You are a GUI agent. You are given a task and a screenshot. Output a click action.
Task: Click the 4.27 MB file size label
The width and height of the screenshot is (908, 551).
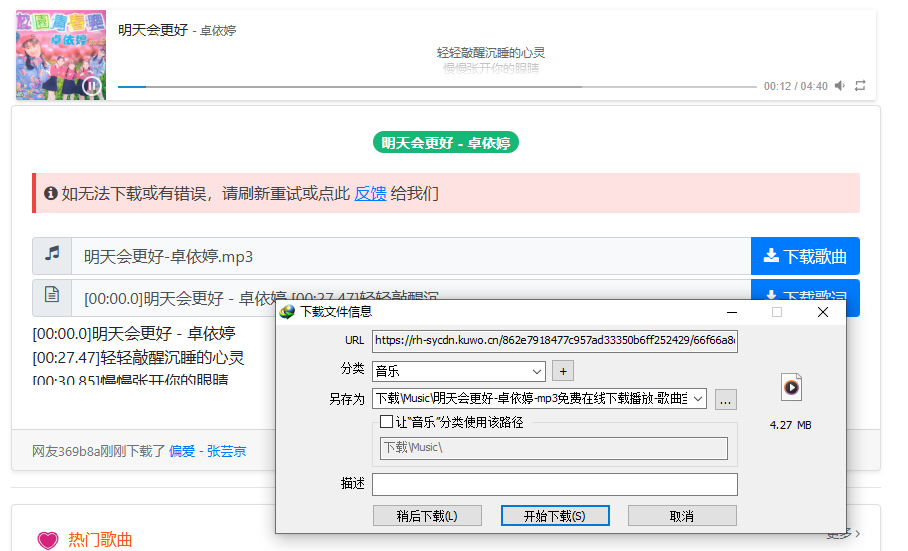(x=790, y=425)
